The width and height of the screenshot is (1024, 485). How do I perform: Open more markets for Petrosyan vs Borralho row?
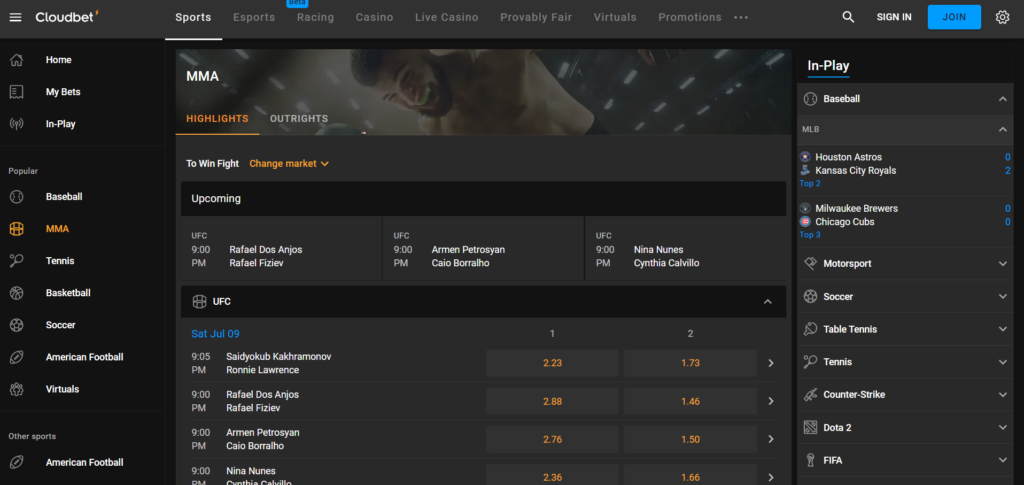771,439
